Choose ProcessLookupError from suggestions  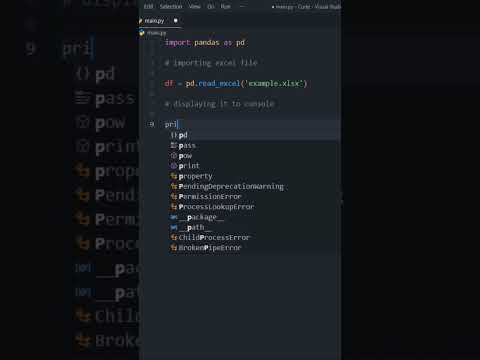(x=255, y=207)
